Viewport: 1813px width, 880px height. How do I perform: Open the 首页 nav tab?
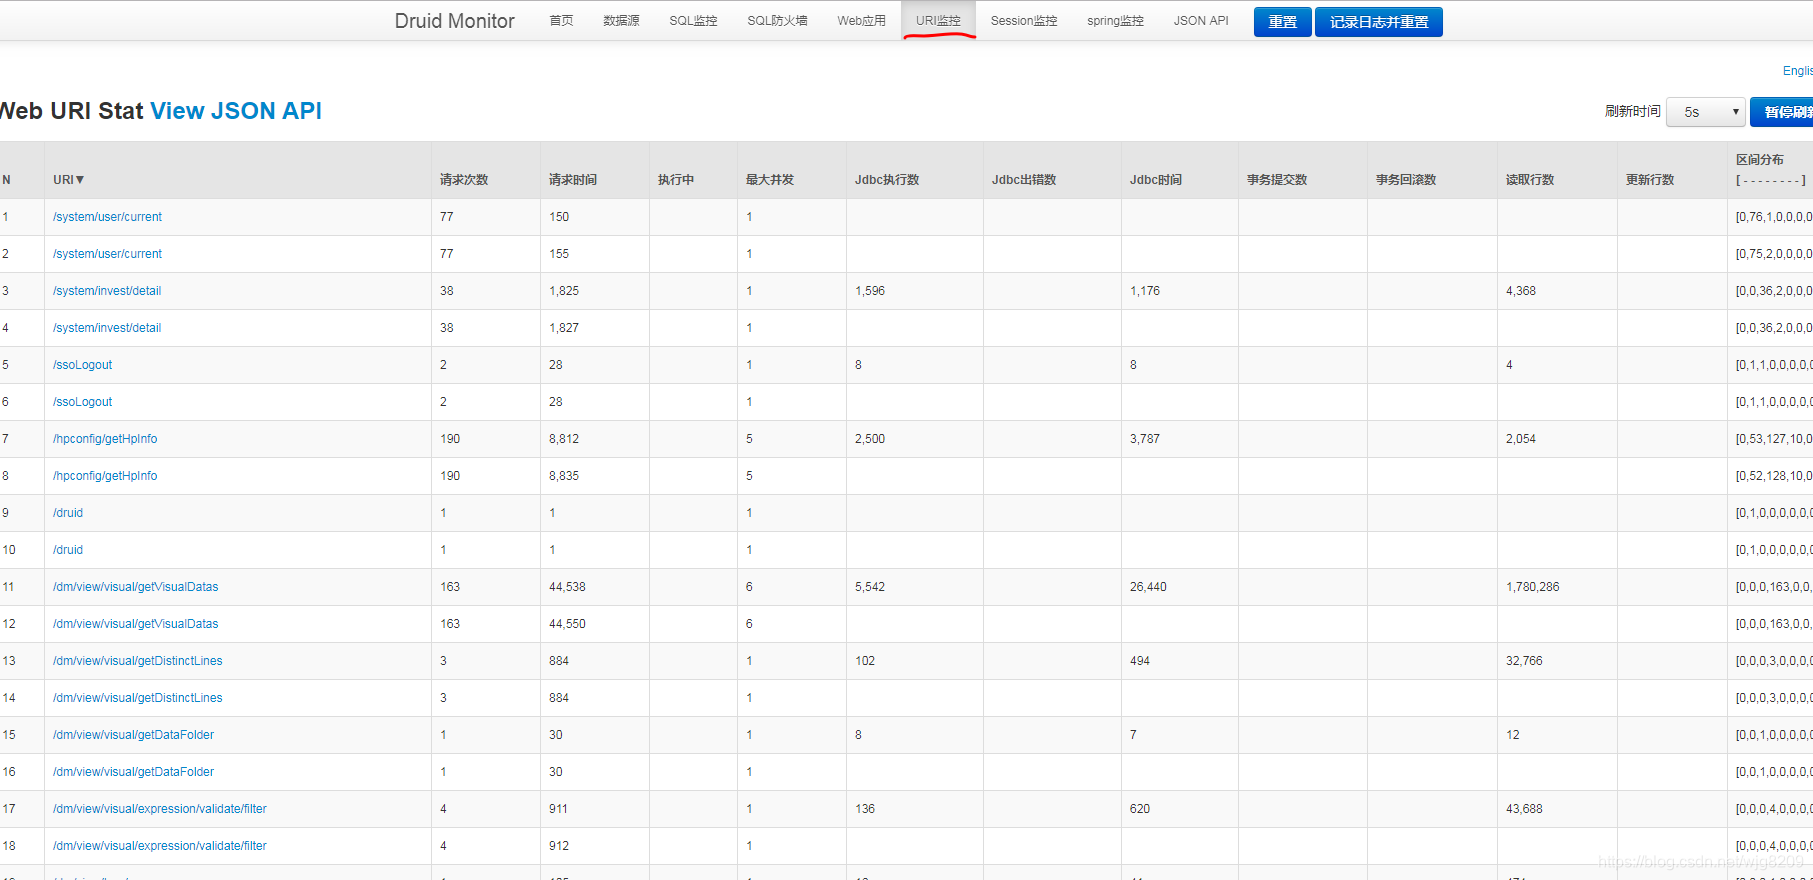(561, 21)
